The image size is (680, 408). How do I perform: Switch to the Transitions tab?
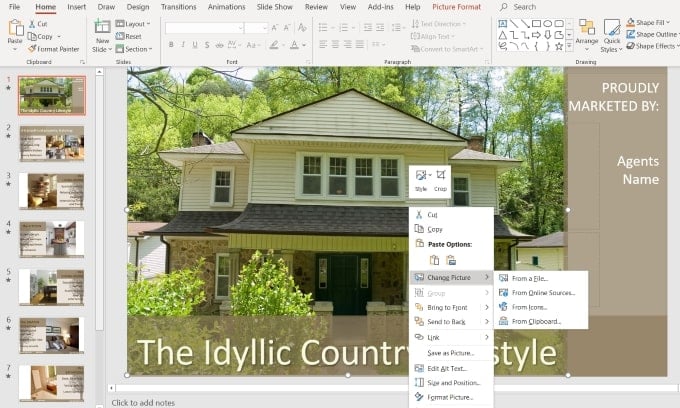pos(178,7)
